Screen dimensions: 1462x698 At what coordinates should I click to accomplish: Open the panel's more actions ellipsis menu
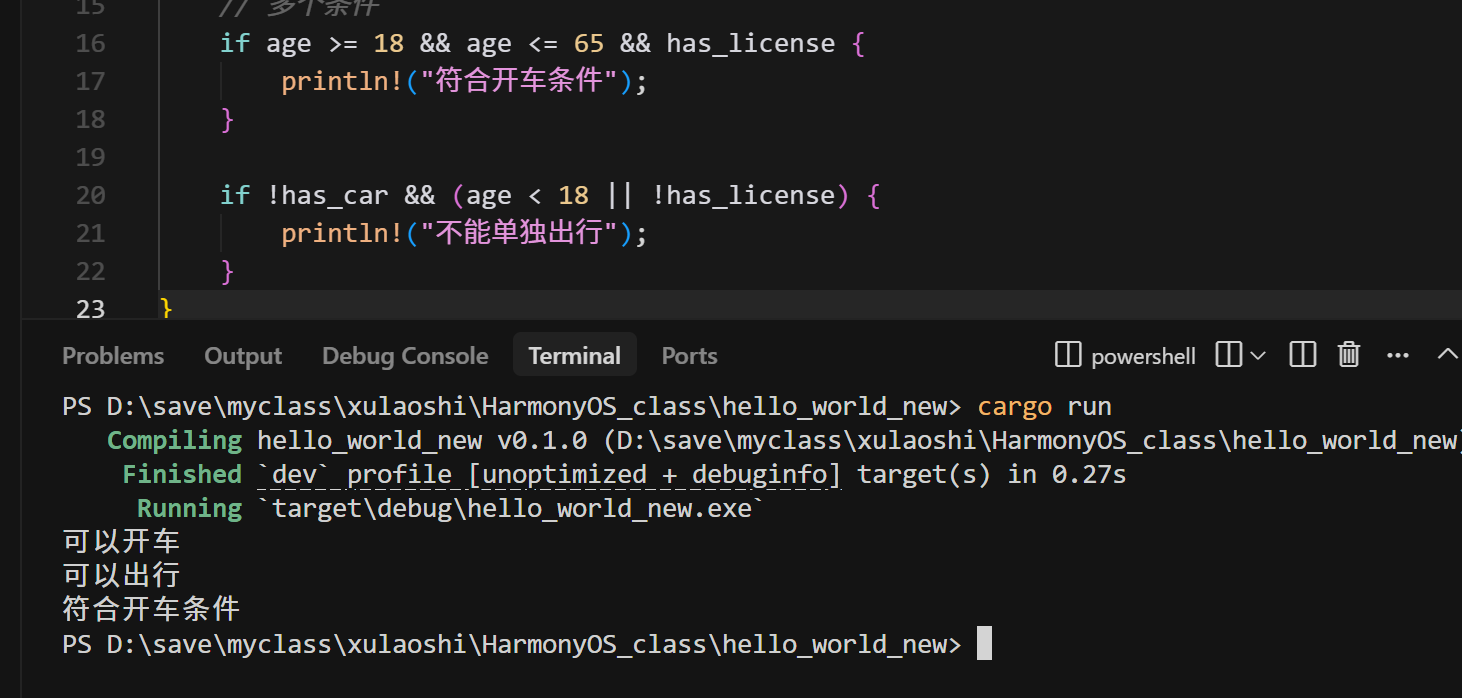pyautogui.click(x=1398, y=355)
